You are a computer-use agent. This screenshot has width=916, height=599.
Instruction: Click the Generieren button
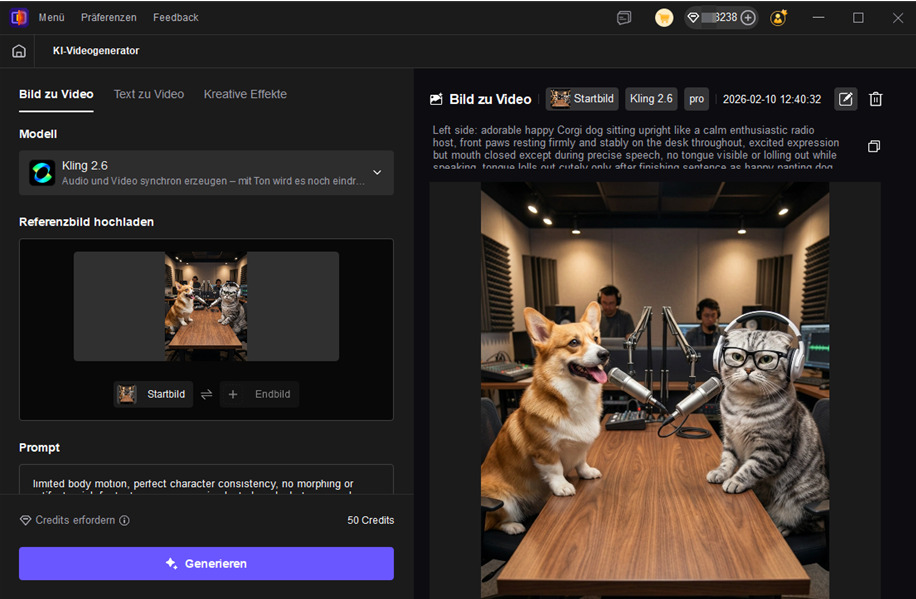206,563
